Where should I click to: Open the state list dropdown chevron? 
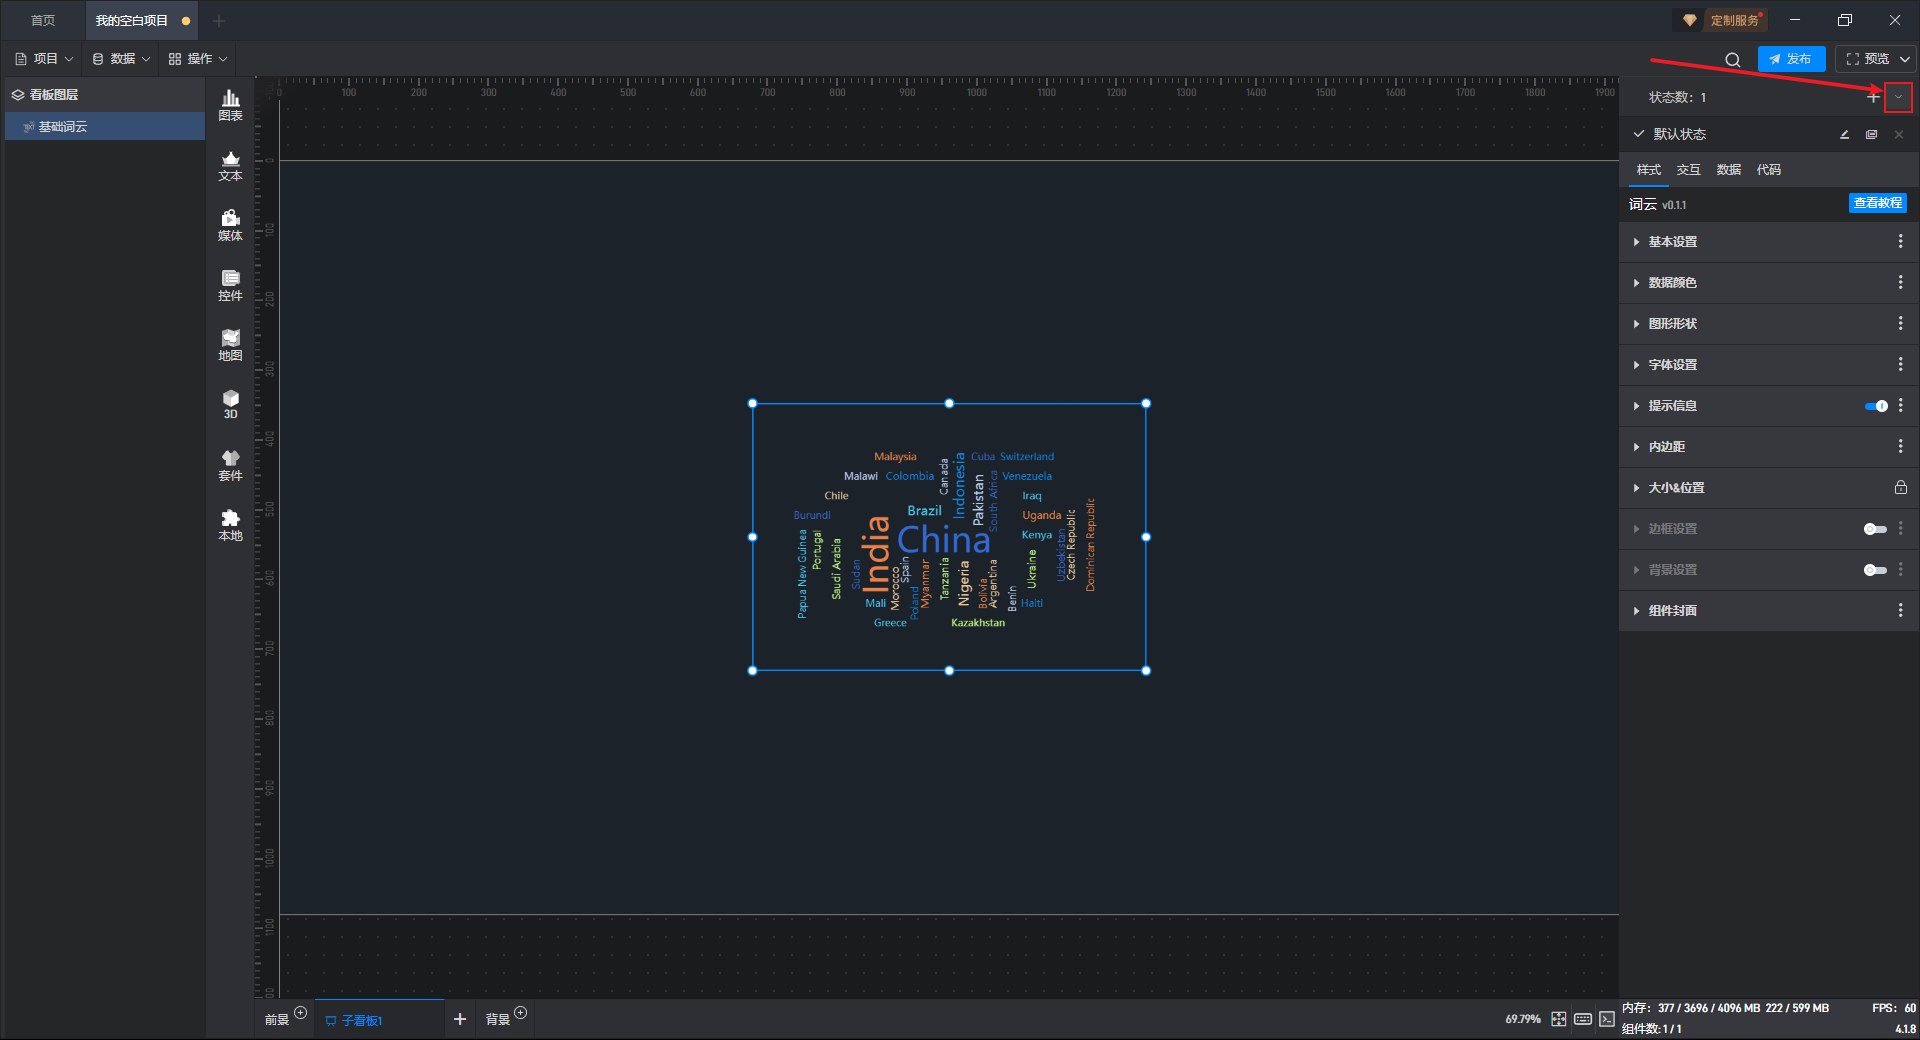pos(1898,97)
